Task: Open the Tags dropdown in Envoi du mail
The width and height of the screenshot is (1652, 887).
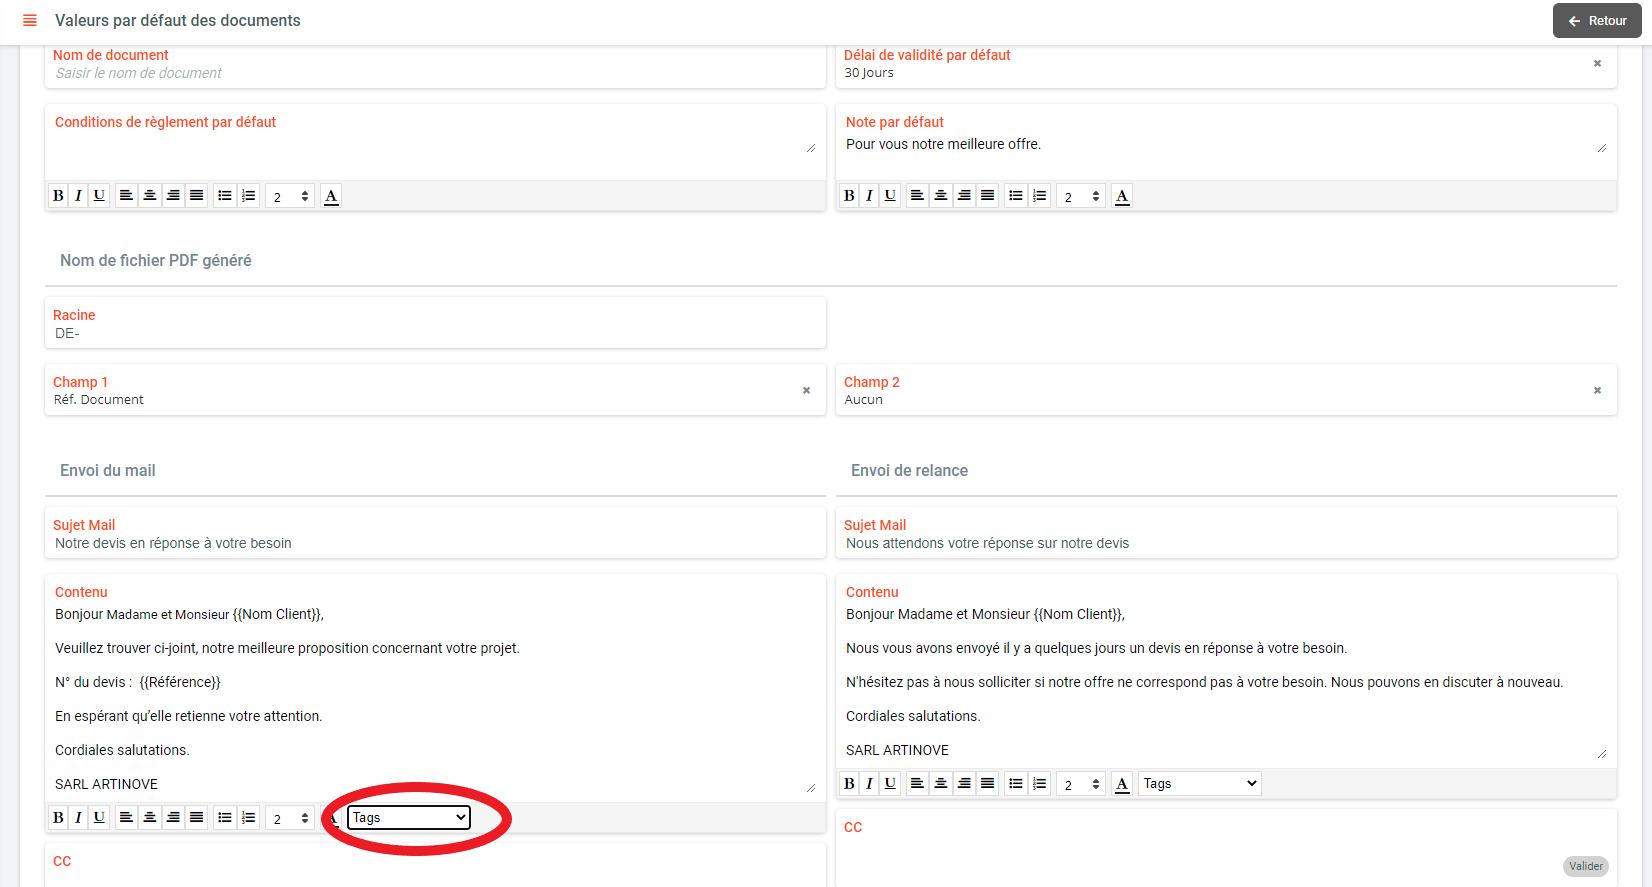Action: click(409, 818)
